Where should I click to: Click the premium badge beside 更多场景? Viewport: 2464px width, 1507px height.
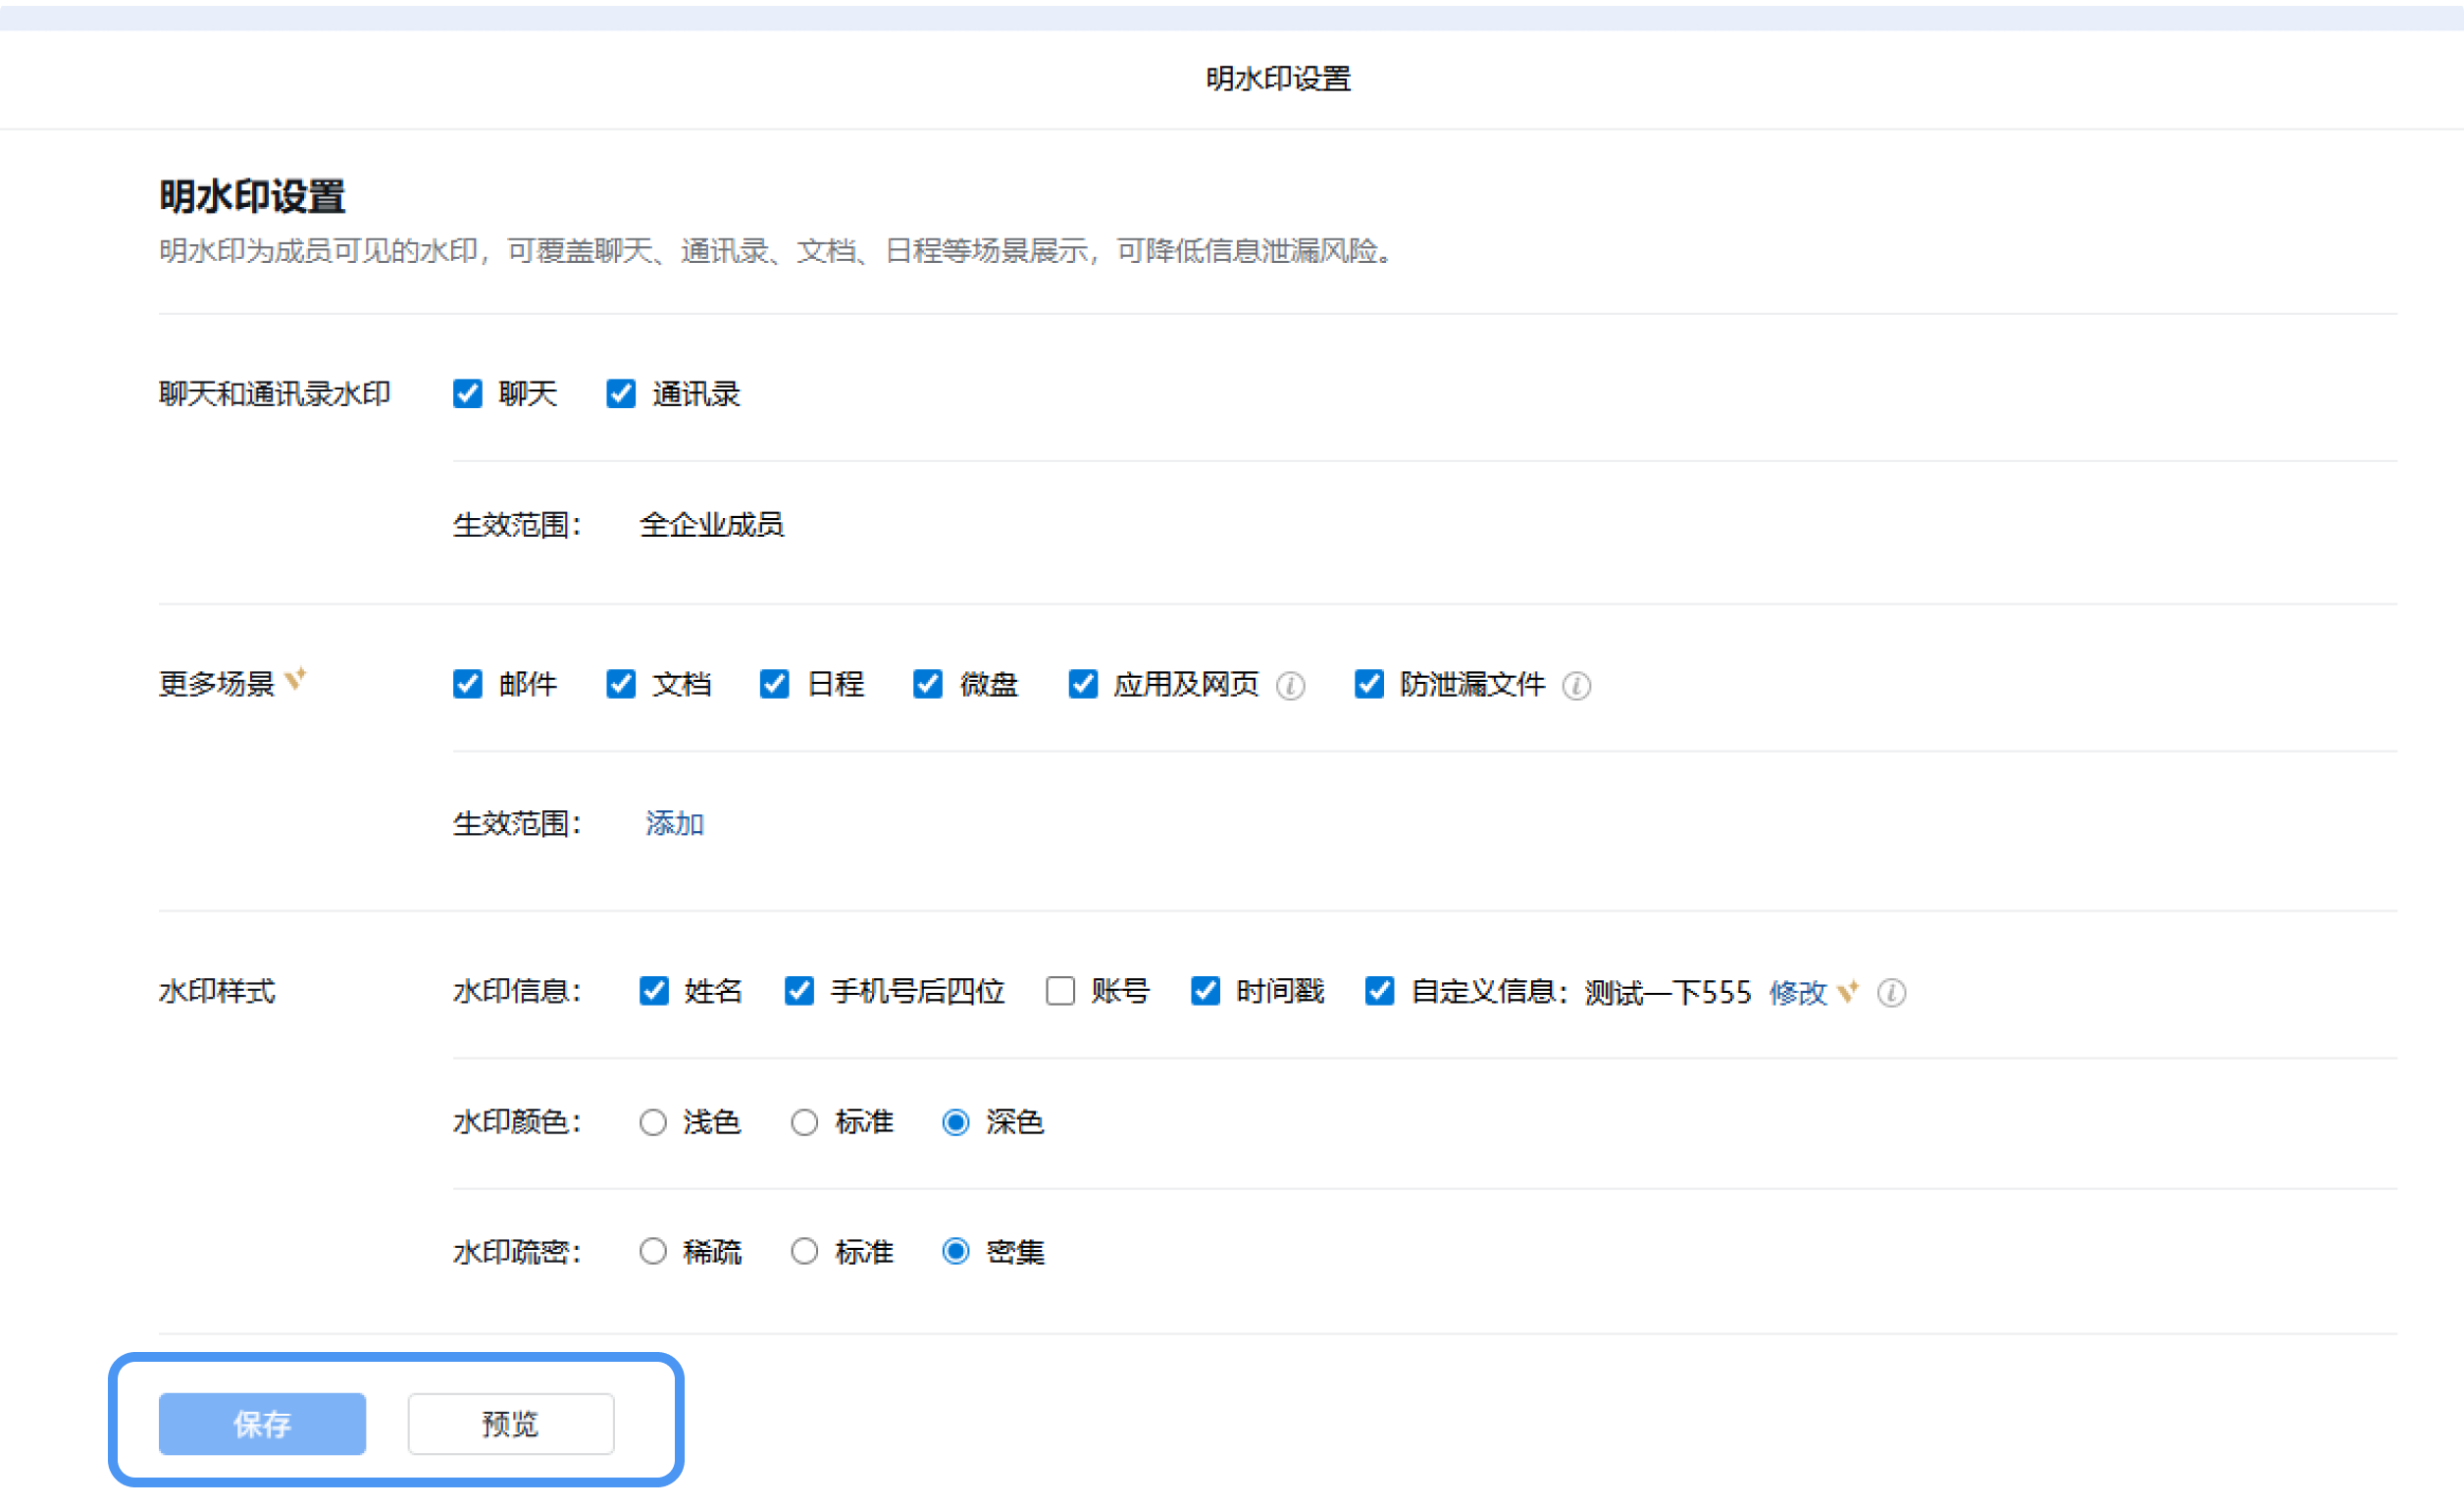[295, 679]
